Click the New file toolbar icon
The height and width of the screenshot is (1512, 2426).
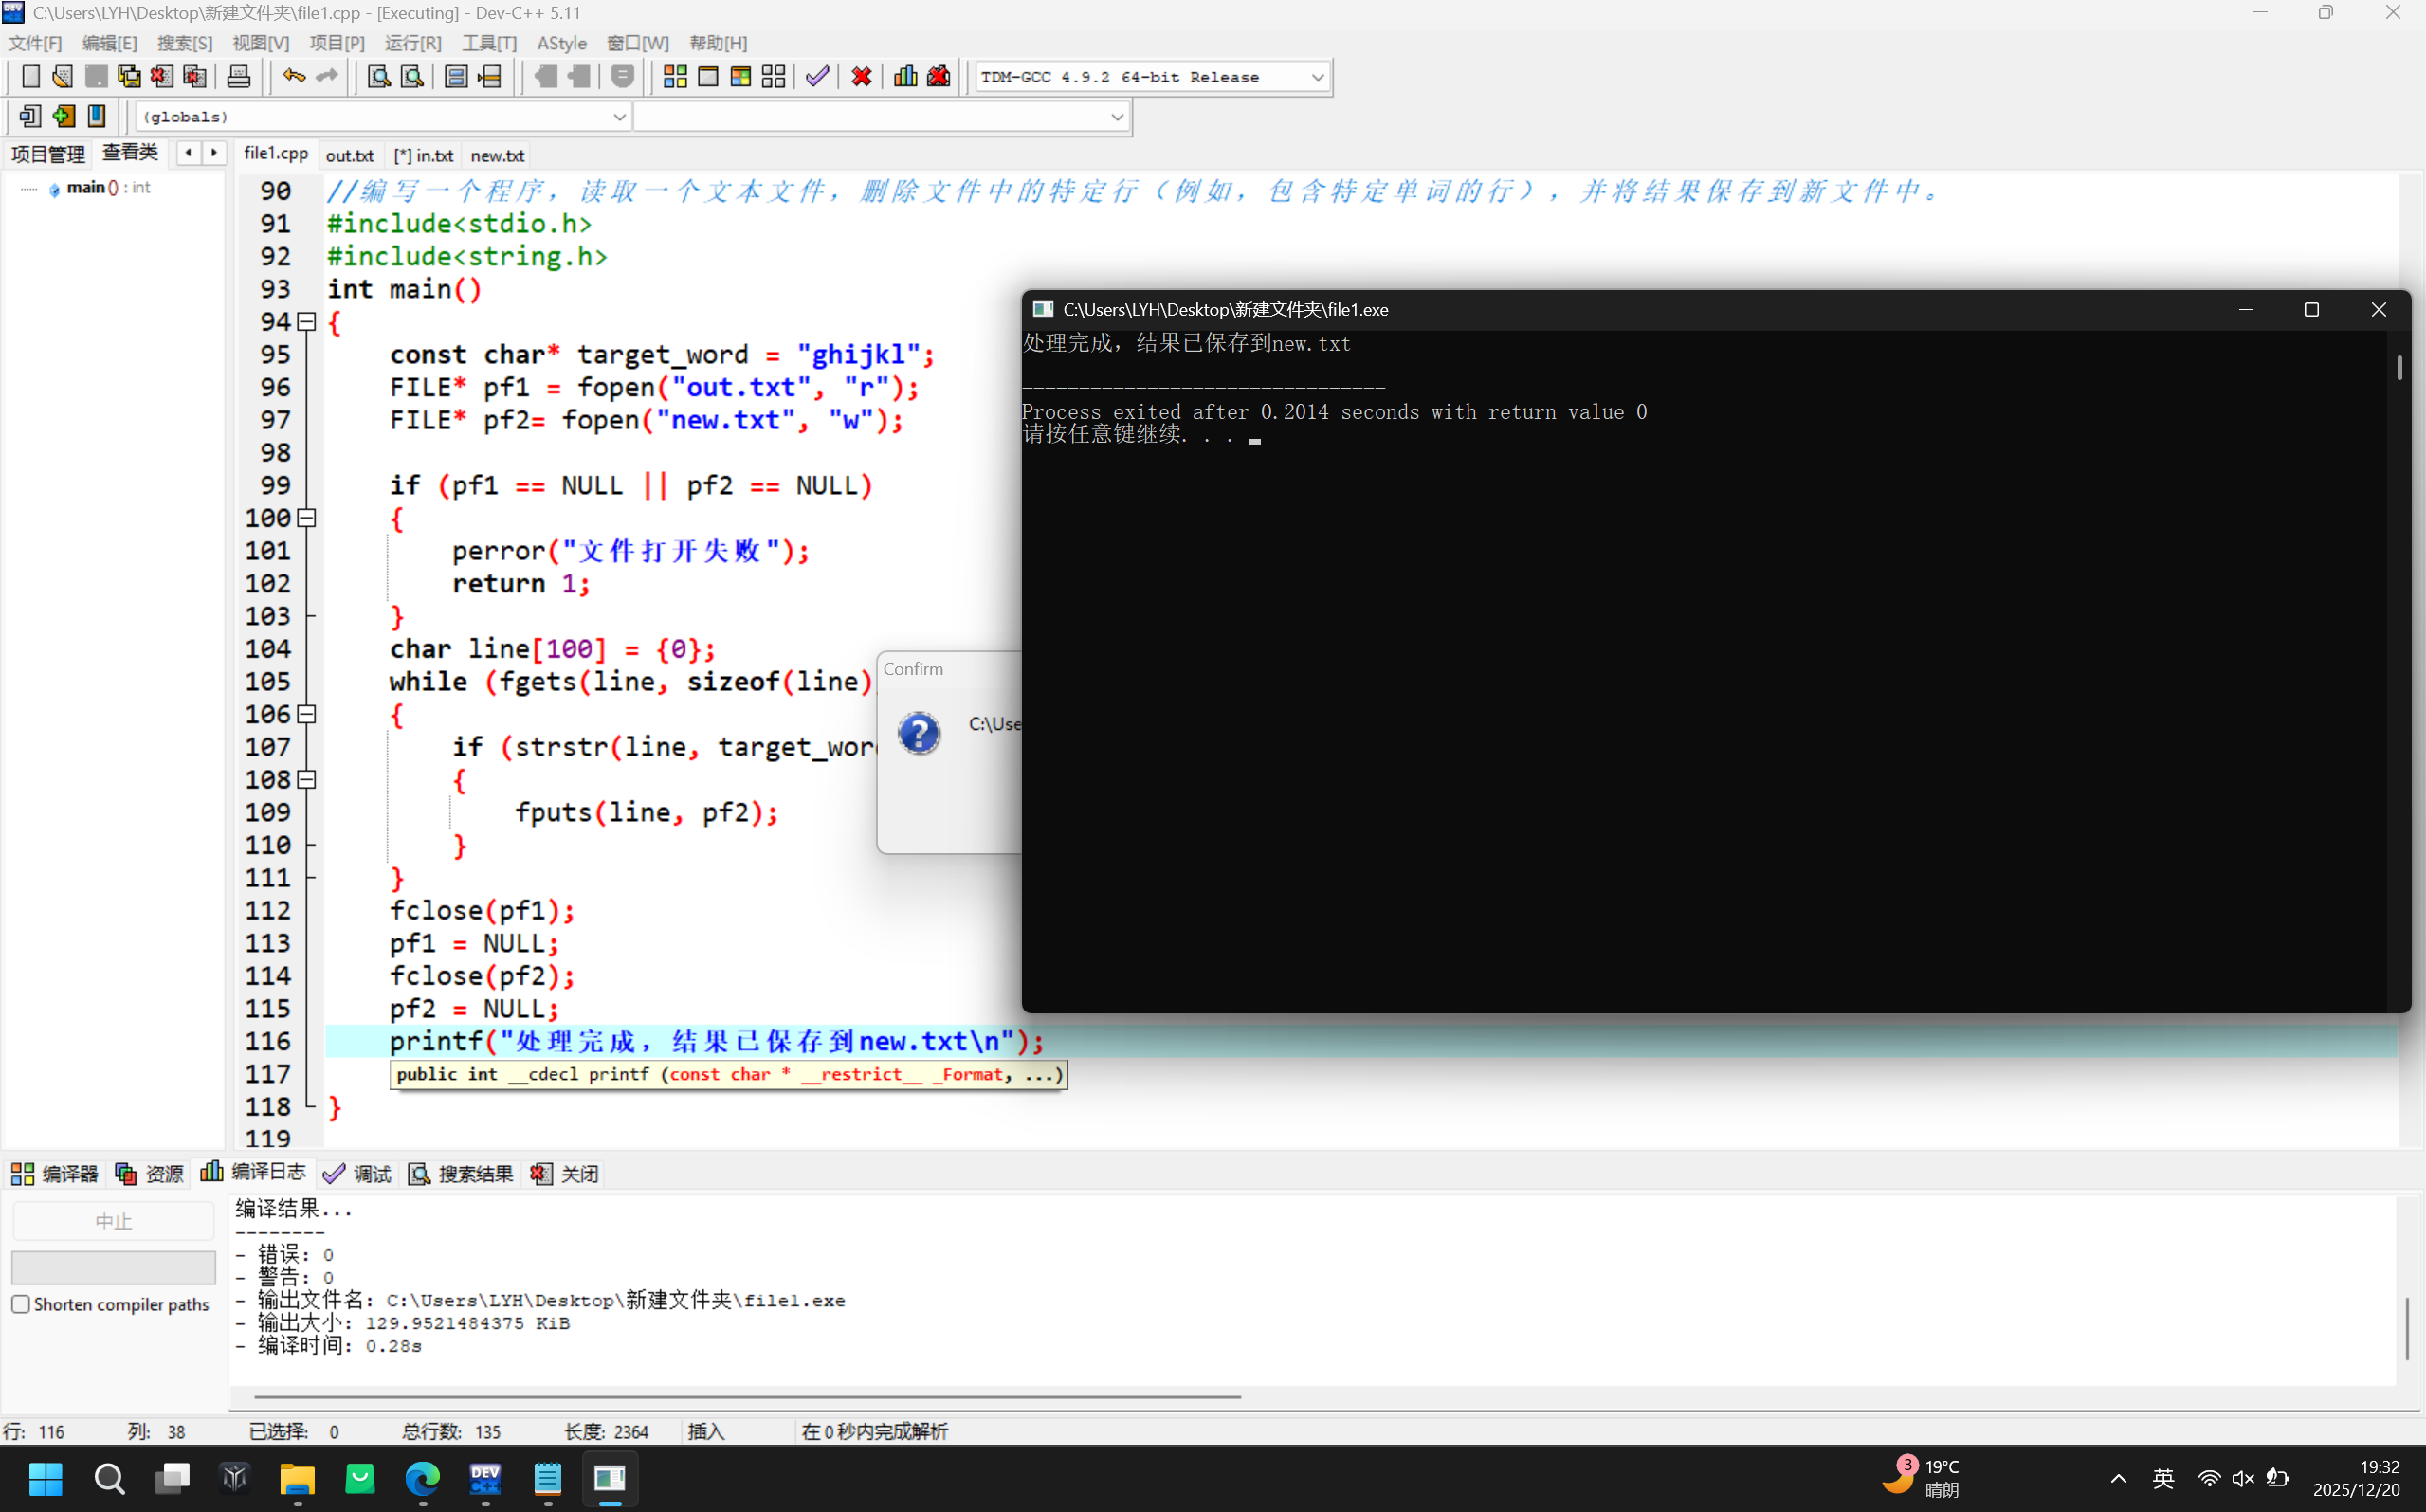pyautogui.click(x=30, y=77)
